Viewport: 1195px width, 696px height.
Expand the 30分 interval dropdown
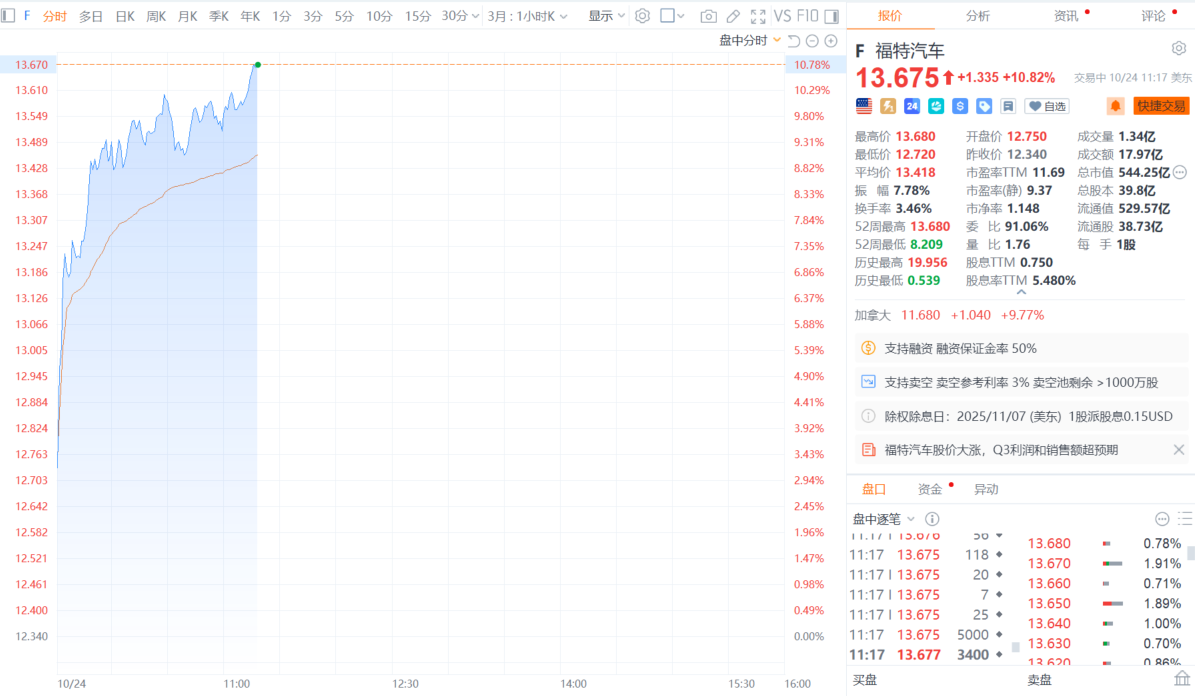pos(460,16)
